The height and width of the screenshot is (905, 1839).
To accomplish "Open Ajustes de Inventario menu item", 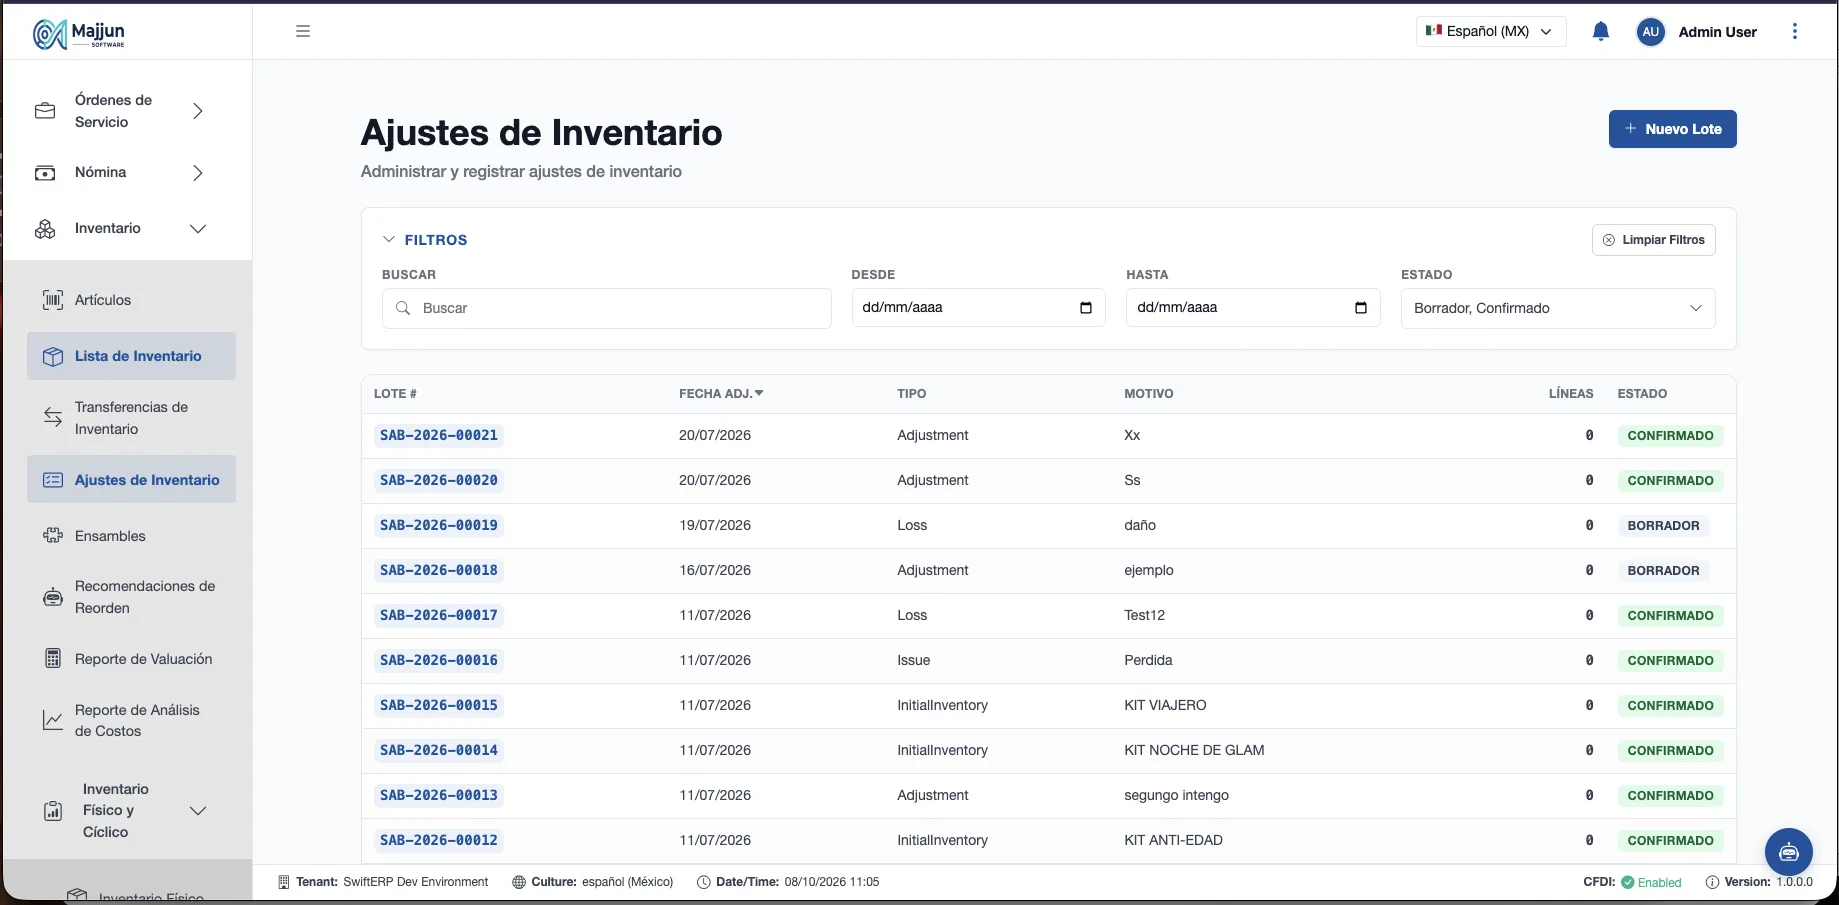I will [x=131, y=480].
